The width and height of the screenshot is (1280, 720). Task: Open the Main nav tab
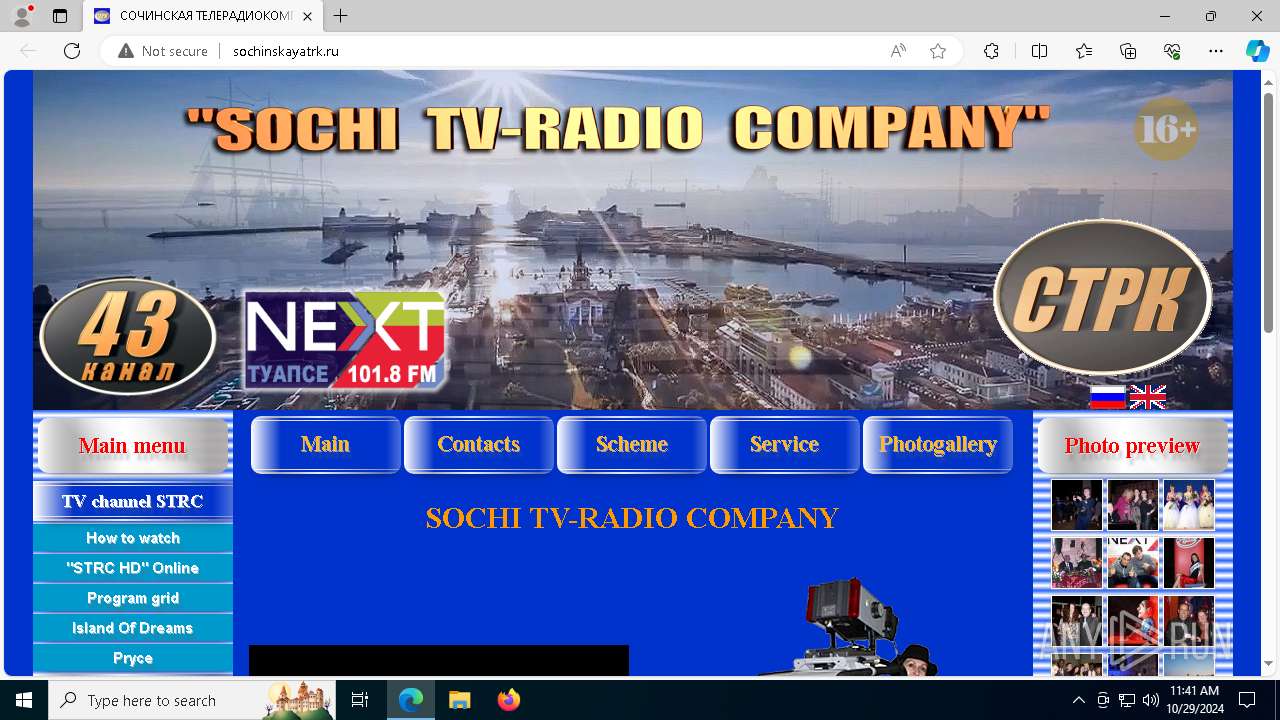pos(326,445)
